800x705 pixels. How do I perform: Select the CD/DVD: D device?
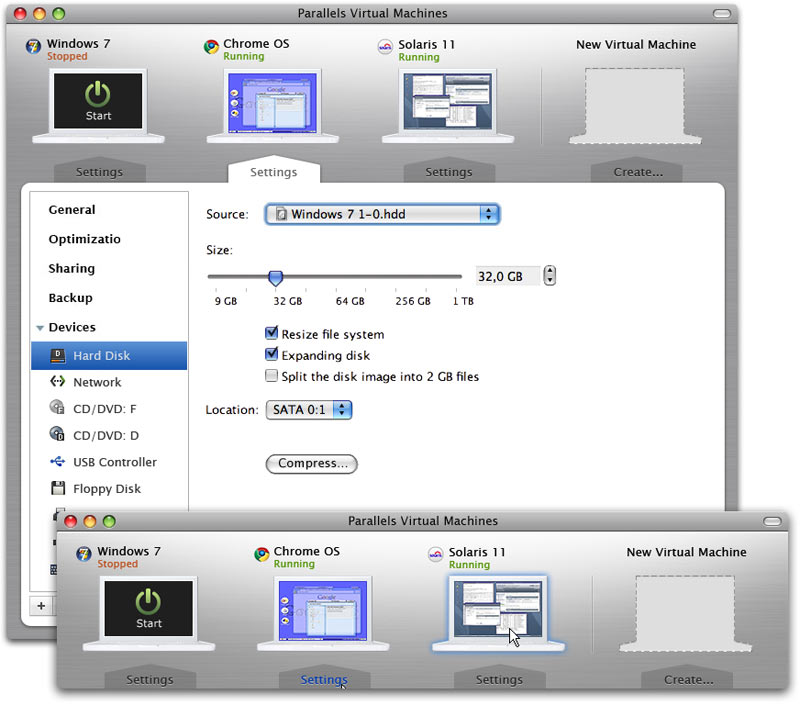coord(105,435)
